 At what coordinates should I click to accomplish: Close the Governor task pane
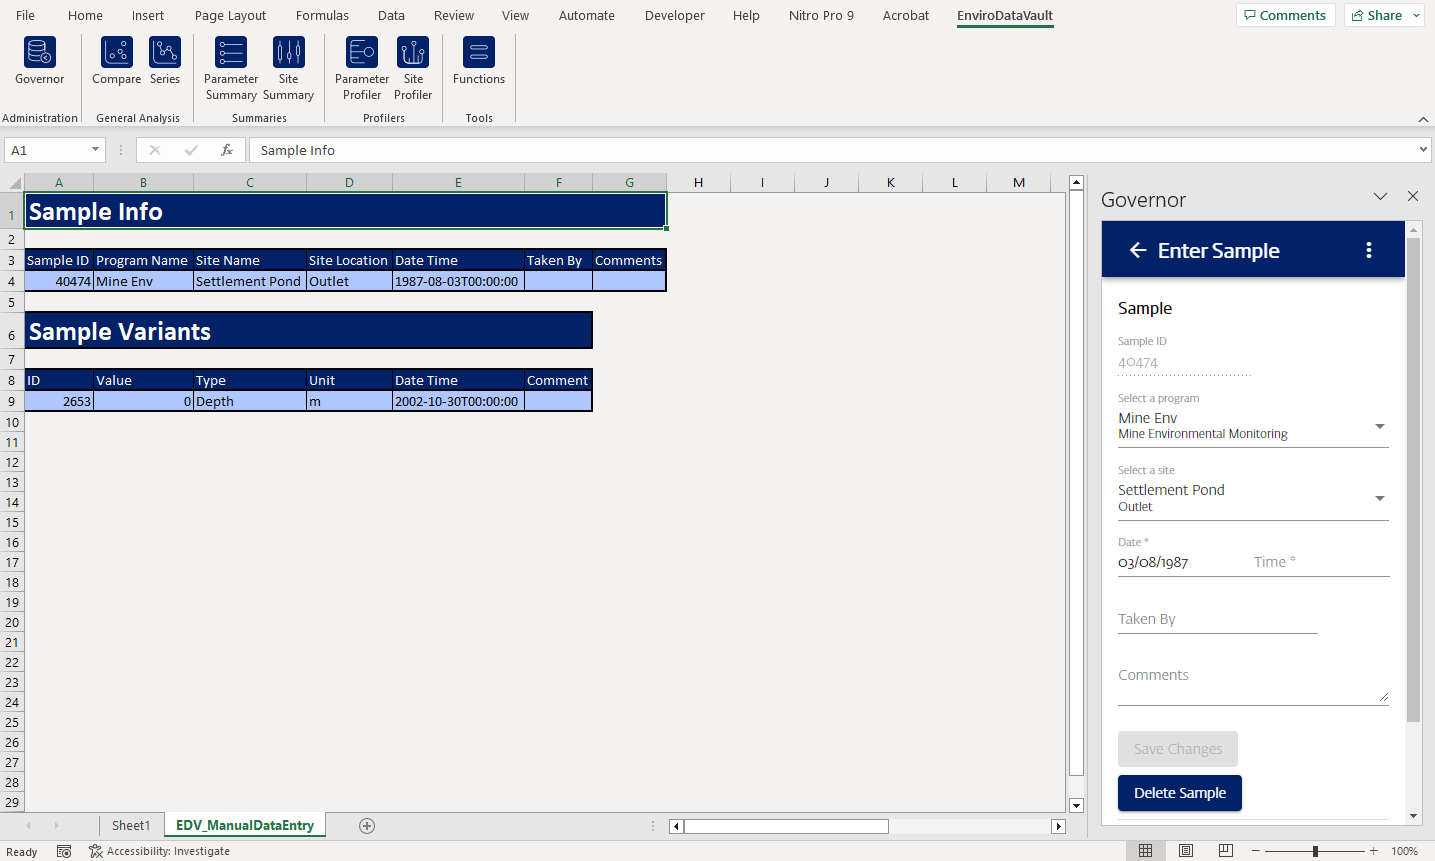(x=1413, y=196)
